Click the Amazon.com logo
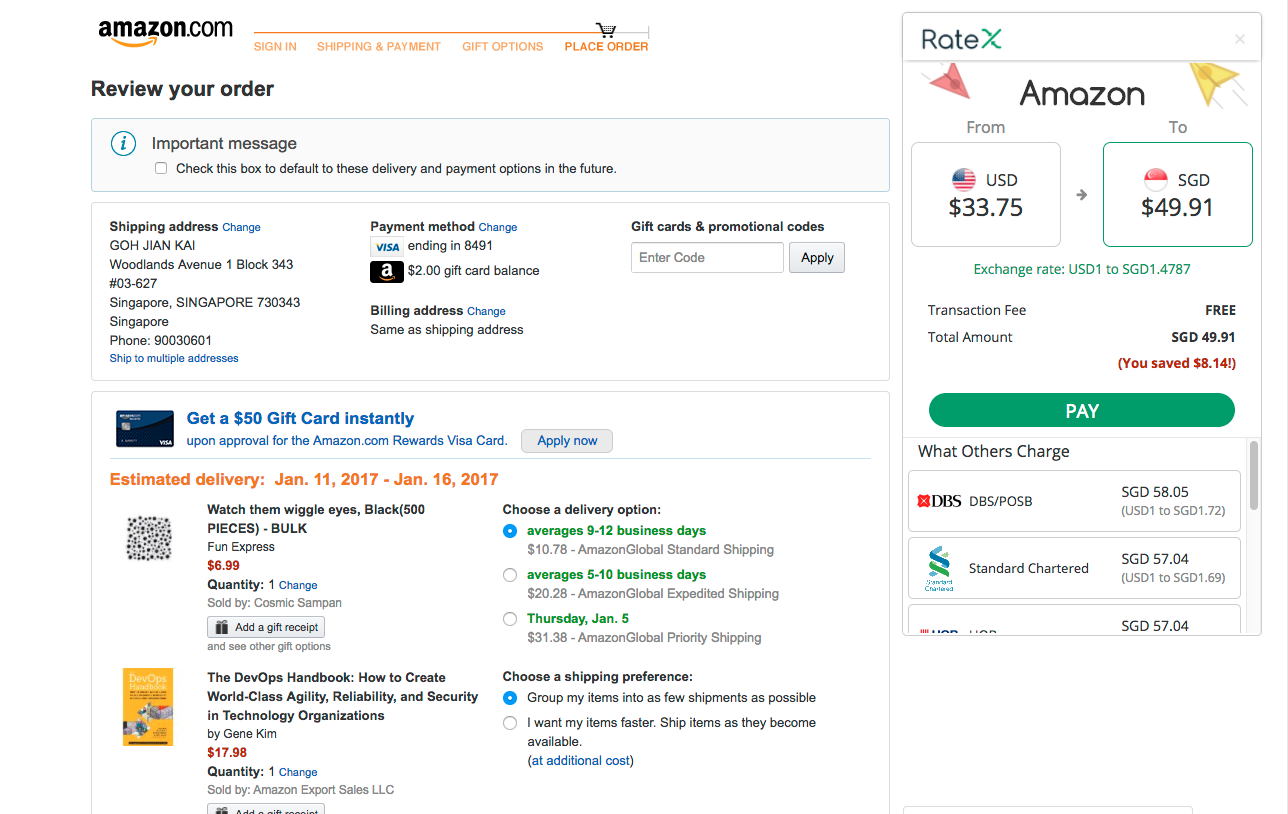Viewport: 1288px width, 814px height. [165, 32]
